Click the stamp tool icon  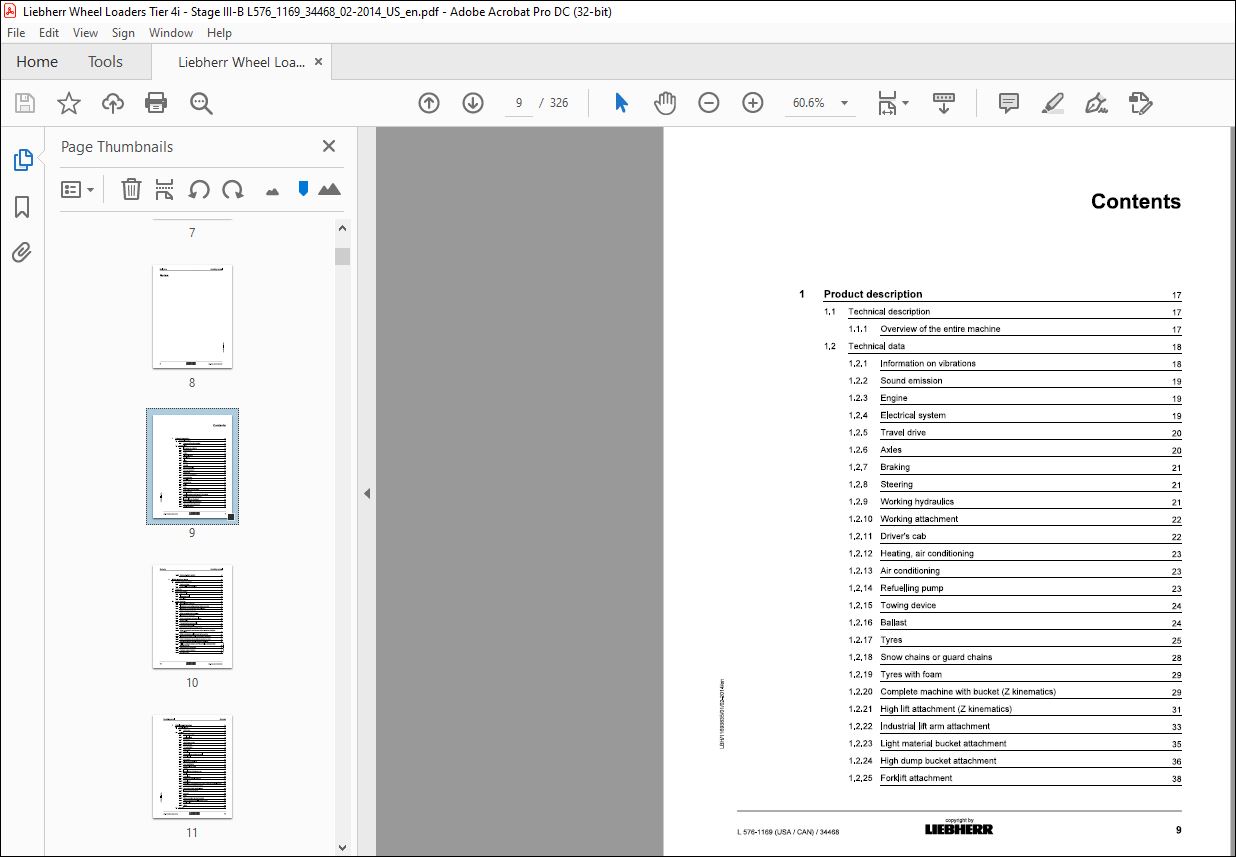1141,103
